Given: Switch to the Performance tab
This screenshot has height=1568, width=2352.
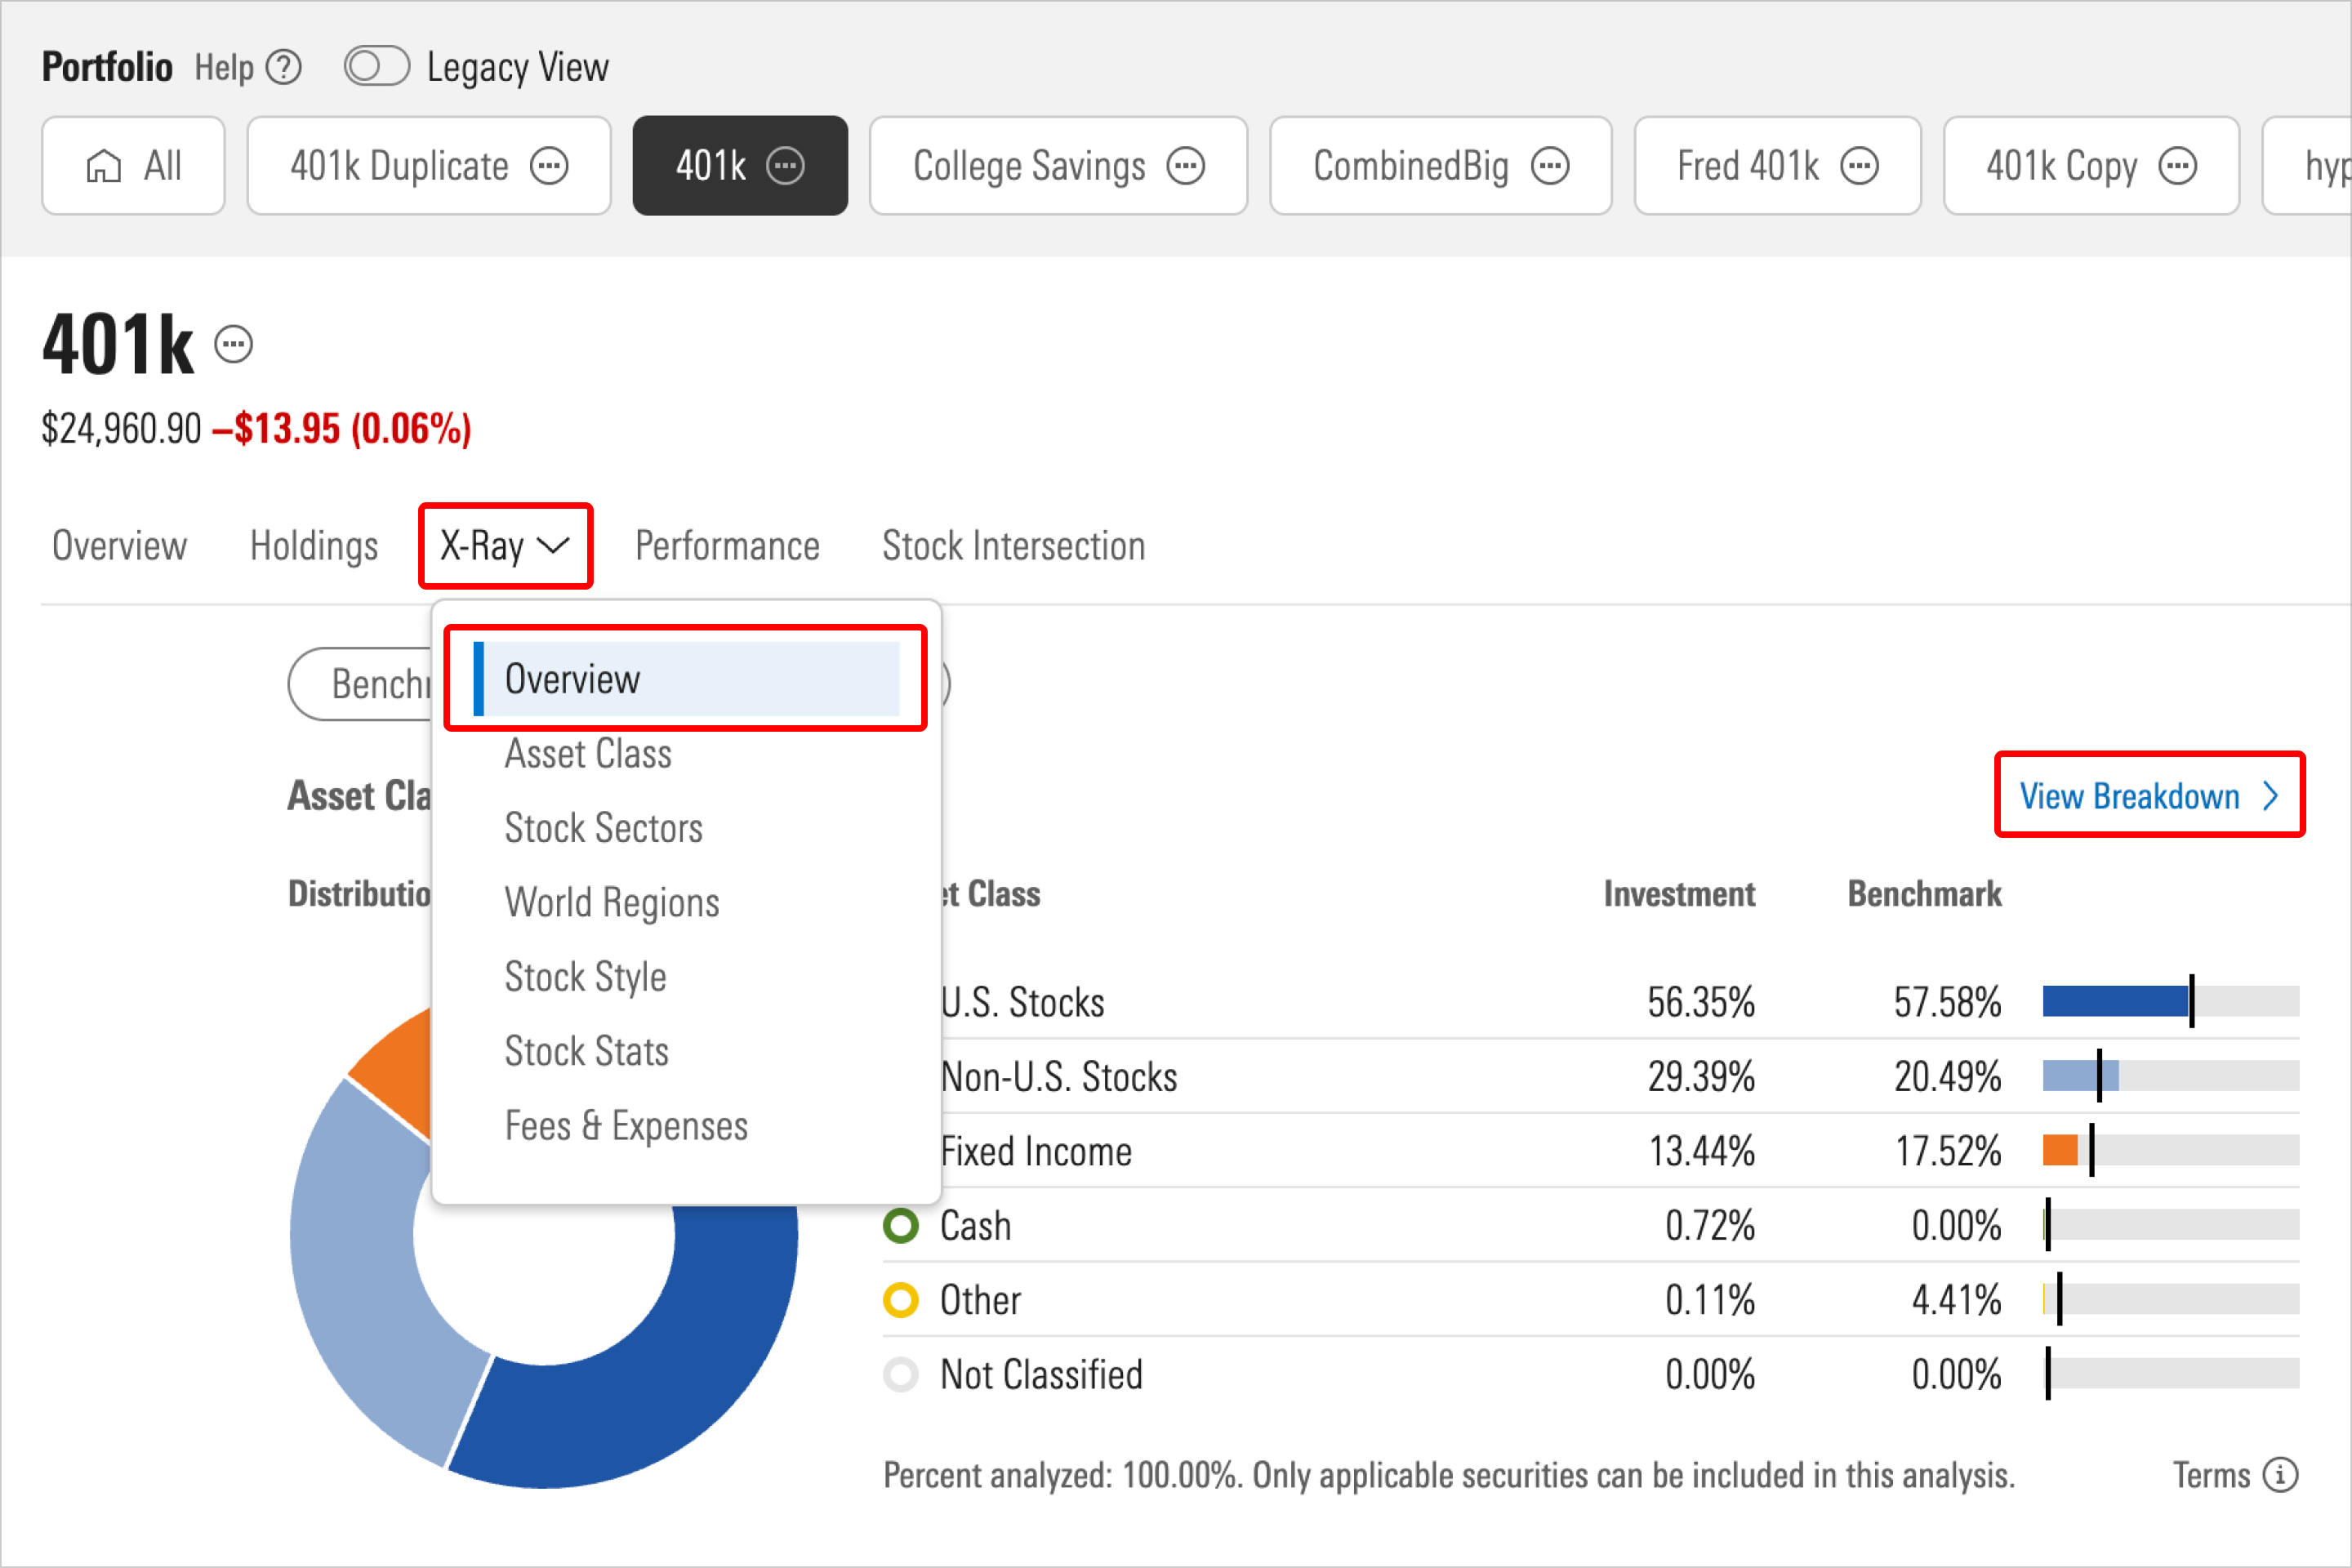Looking at the screenshot, I should point(727,546).
